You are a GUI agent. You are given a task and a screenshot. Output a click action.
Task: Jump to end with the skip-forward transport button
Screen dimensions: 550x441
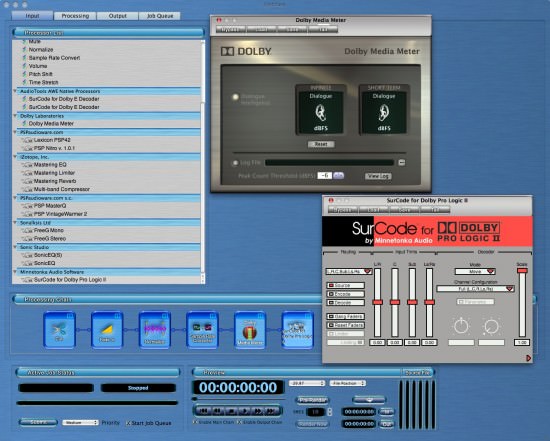coord(271,410)
